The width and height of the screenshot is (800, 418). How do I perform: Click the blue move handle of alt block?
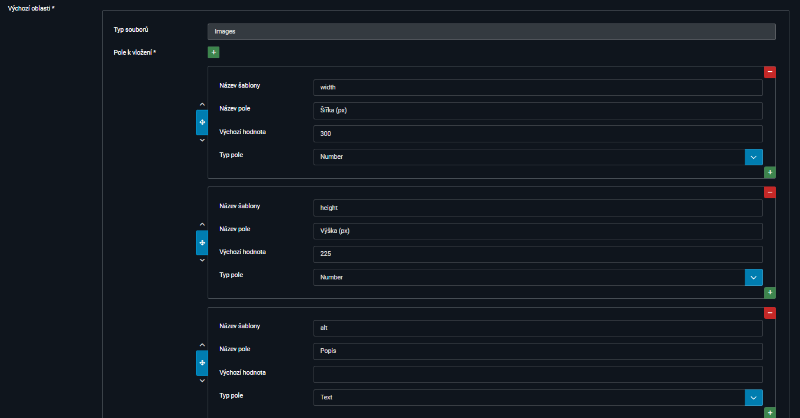pyautogui.click(x=202, y=363)
